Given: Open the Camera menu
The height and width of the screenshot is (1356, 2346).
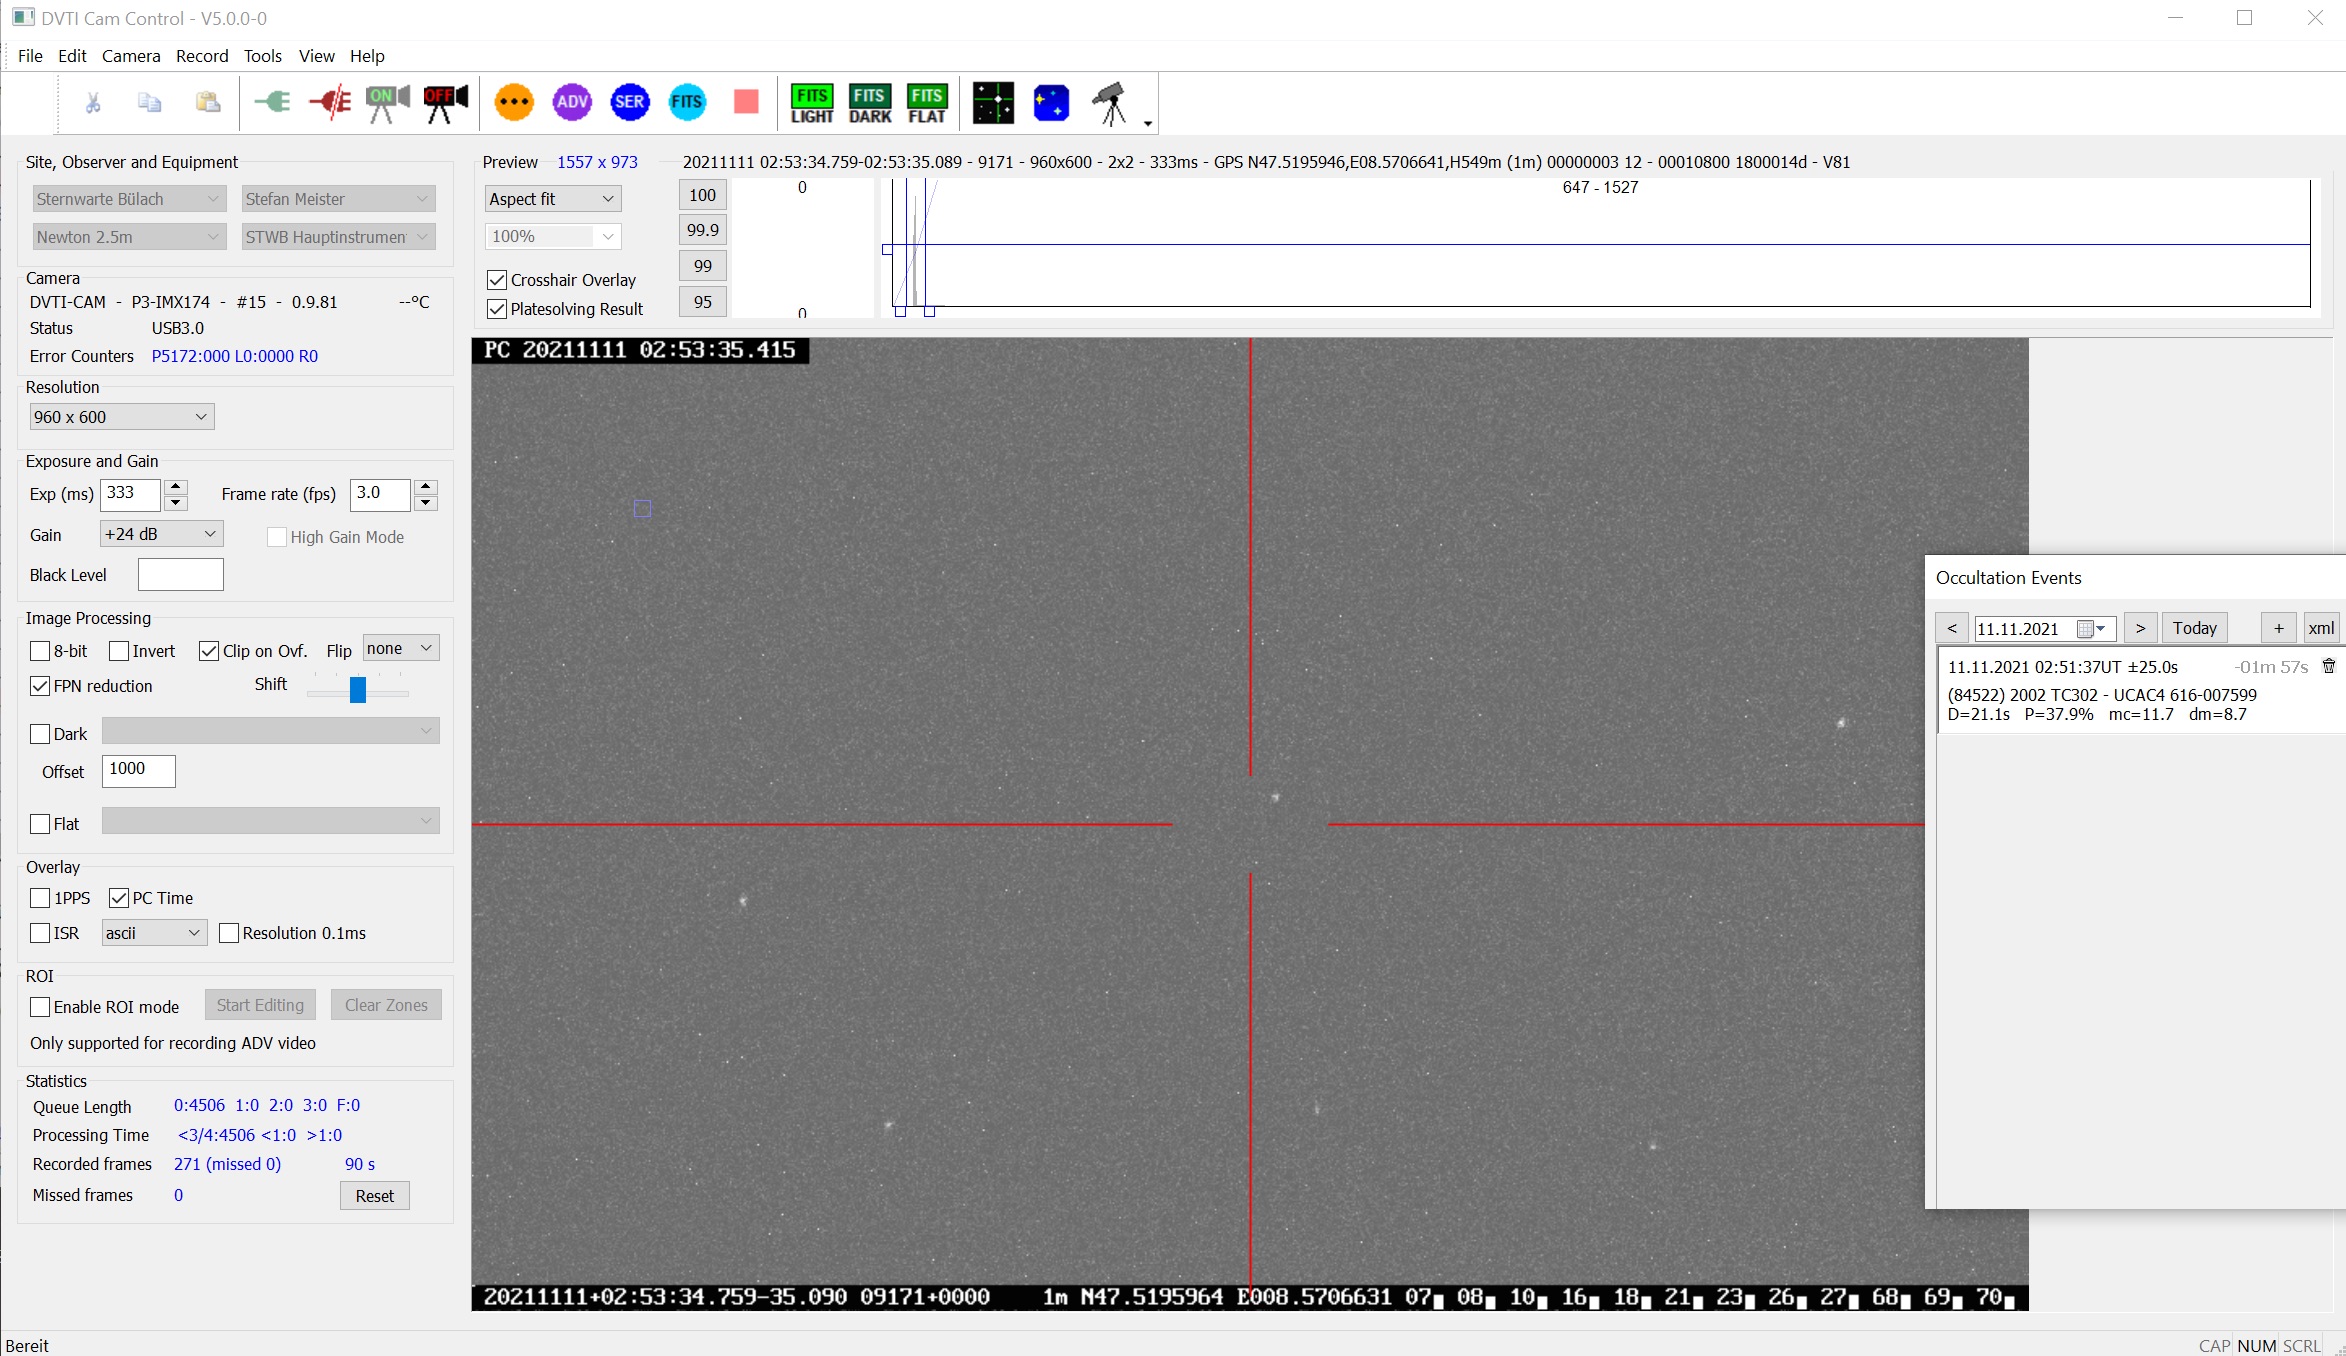Looking at the screenshot, I should pos(131,56).
